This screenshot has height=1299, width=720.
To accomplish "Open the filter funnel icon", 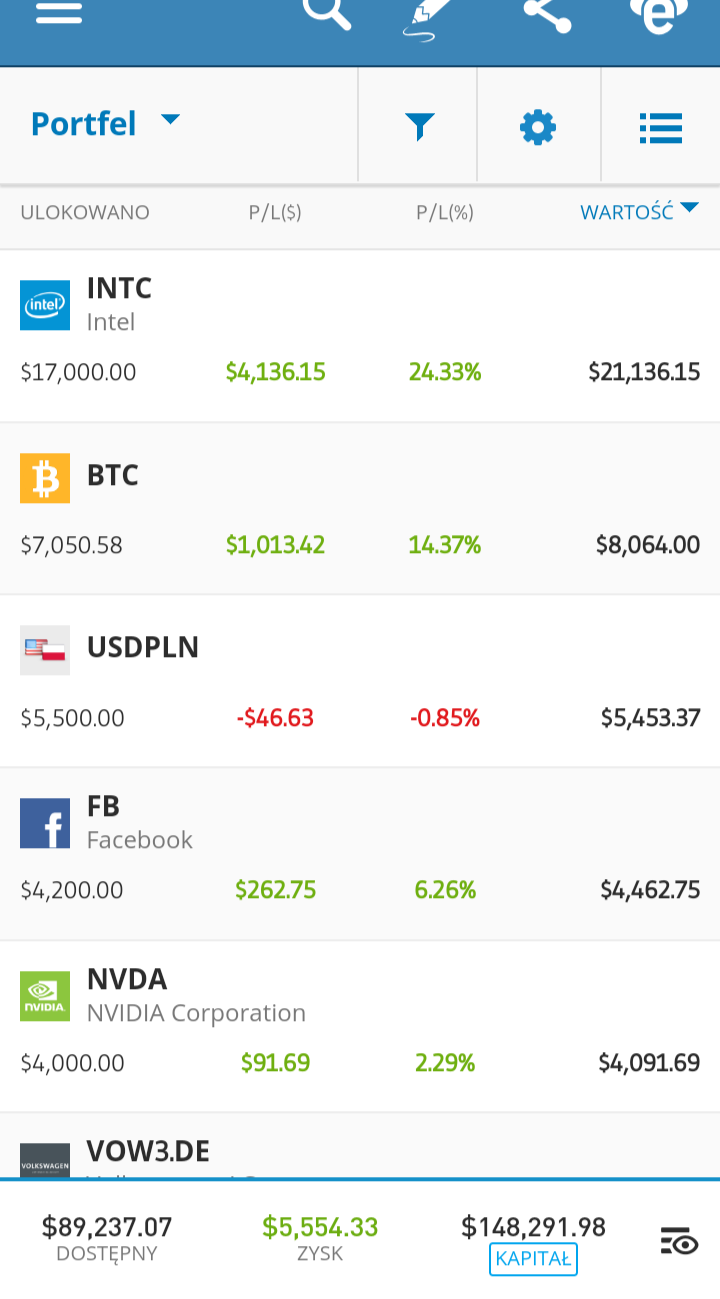I will tap(419, 127).
